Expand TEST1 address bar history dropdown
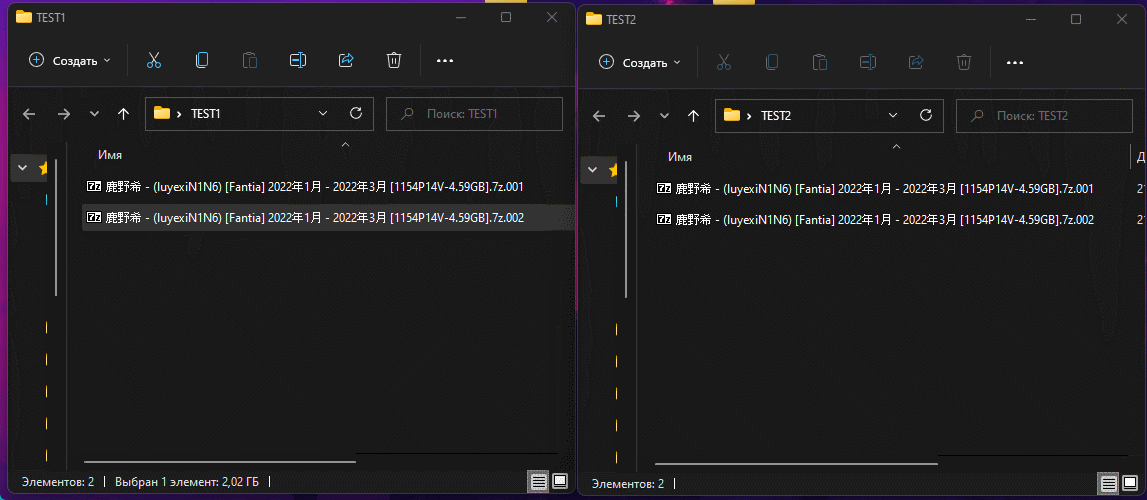 (x=323, y=113)
